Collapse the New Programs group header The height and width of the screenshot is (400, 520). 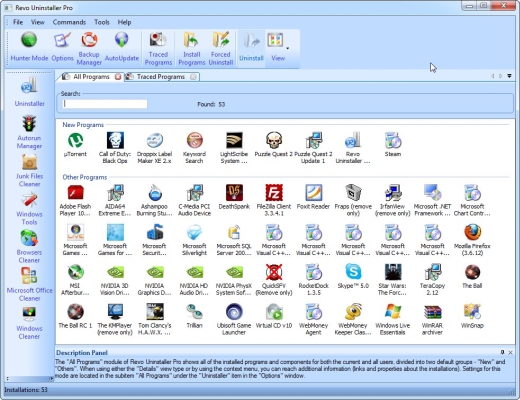(x=83, y=125)
